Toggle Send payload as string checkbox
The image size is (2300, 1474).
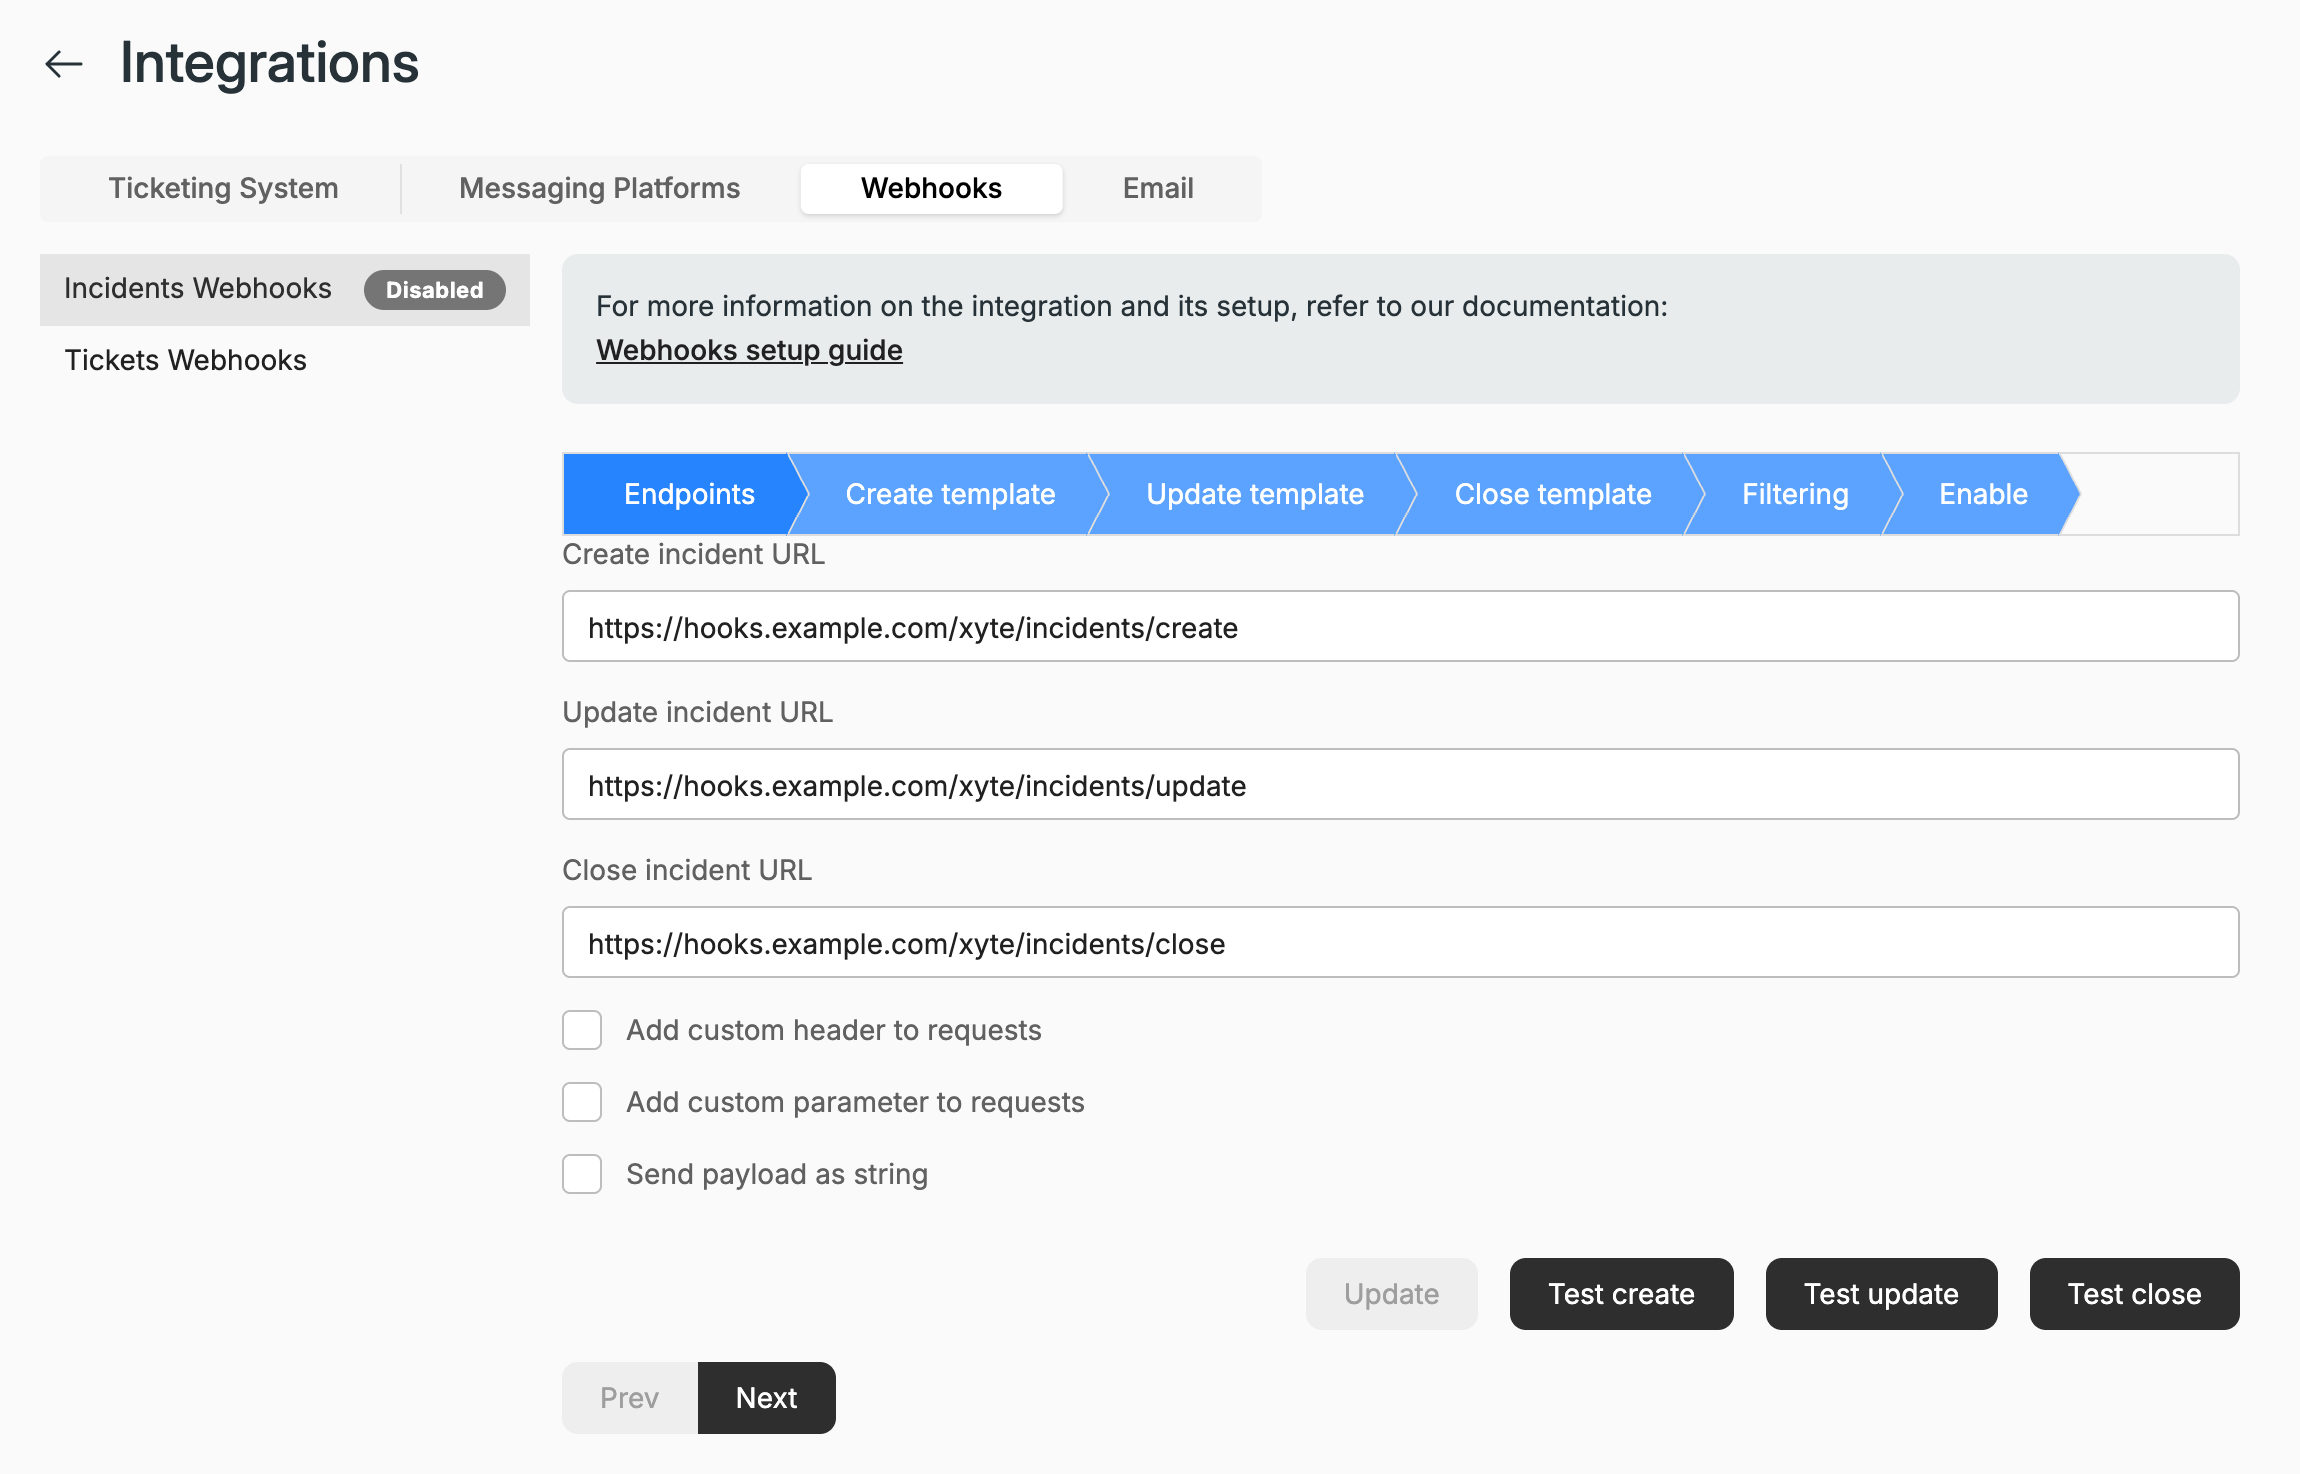pyautogui.click(x=582, y=1174)
